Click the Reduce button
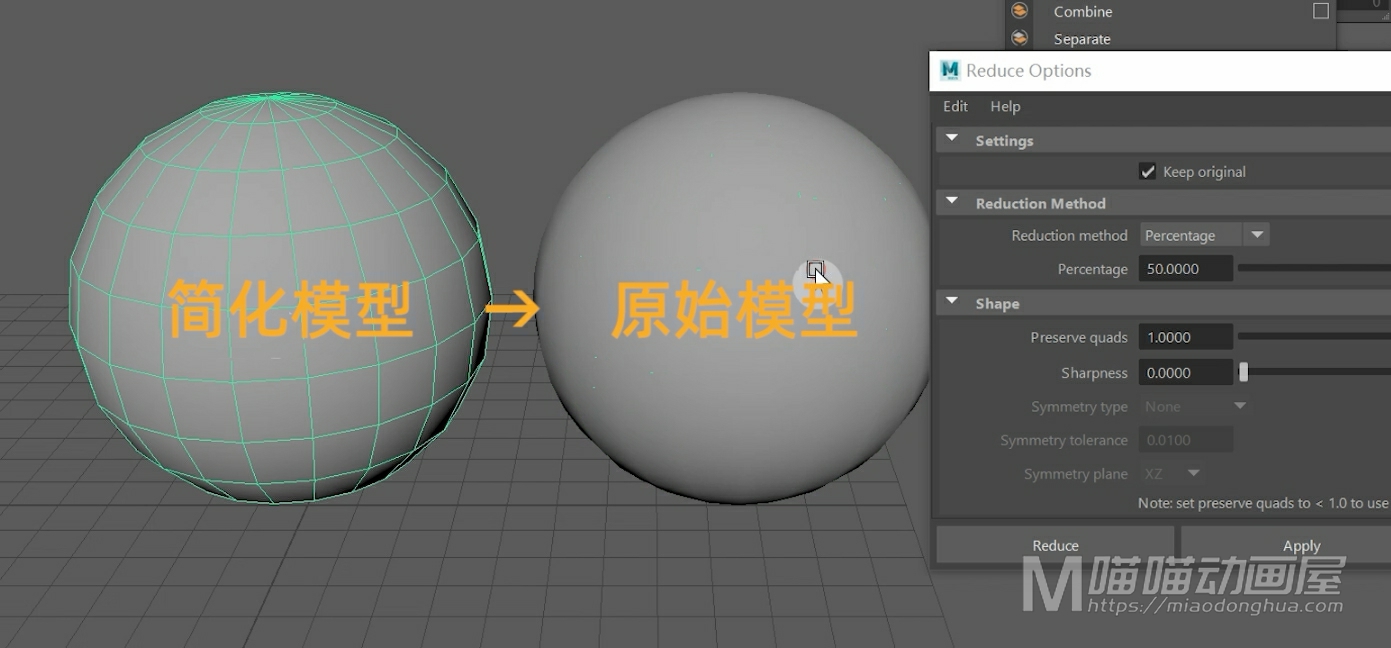Screen dimensions: 1391x648 coord(1055,545)
